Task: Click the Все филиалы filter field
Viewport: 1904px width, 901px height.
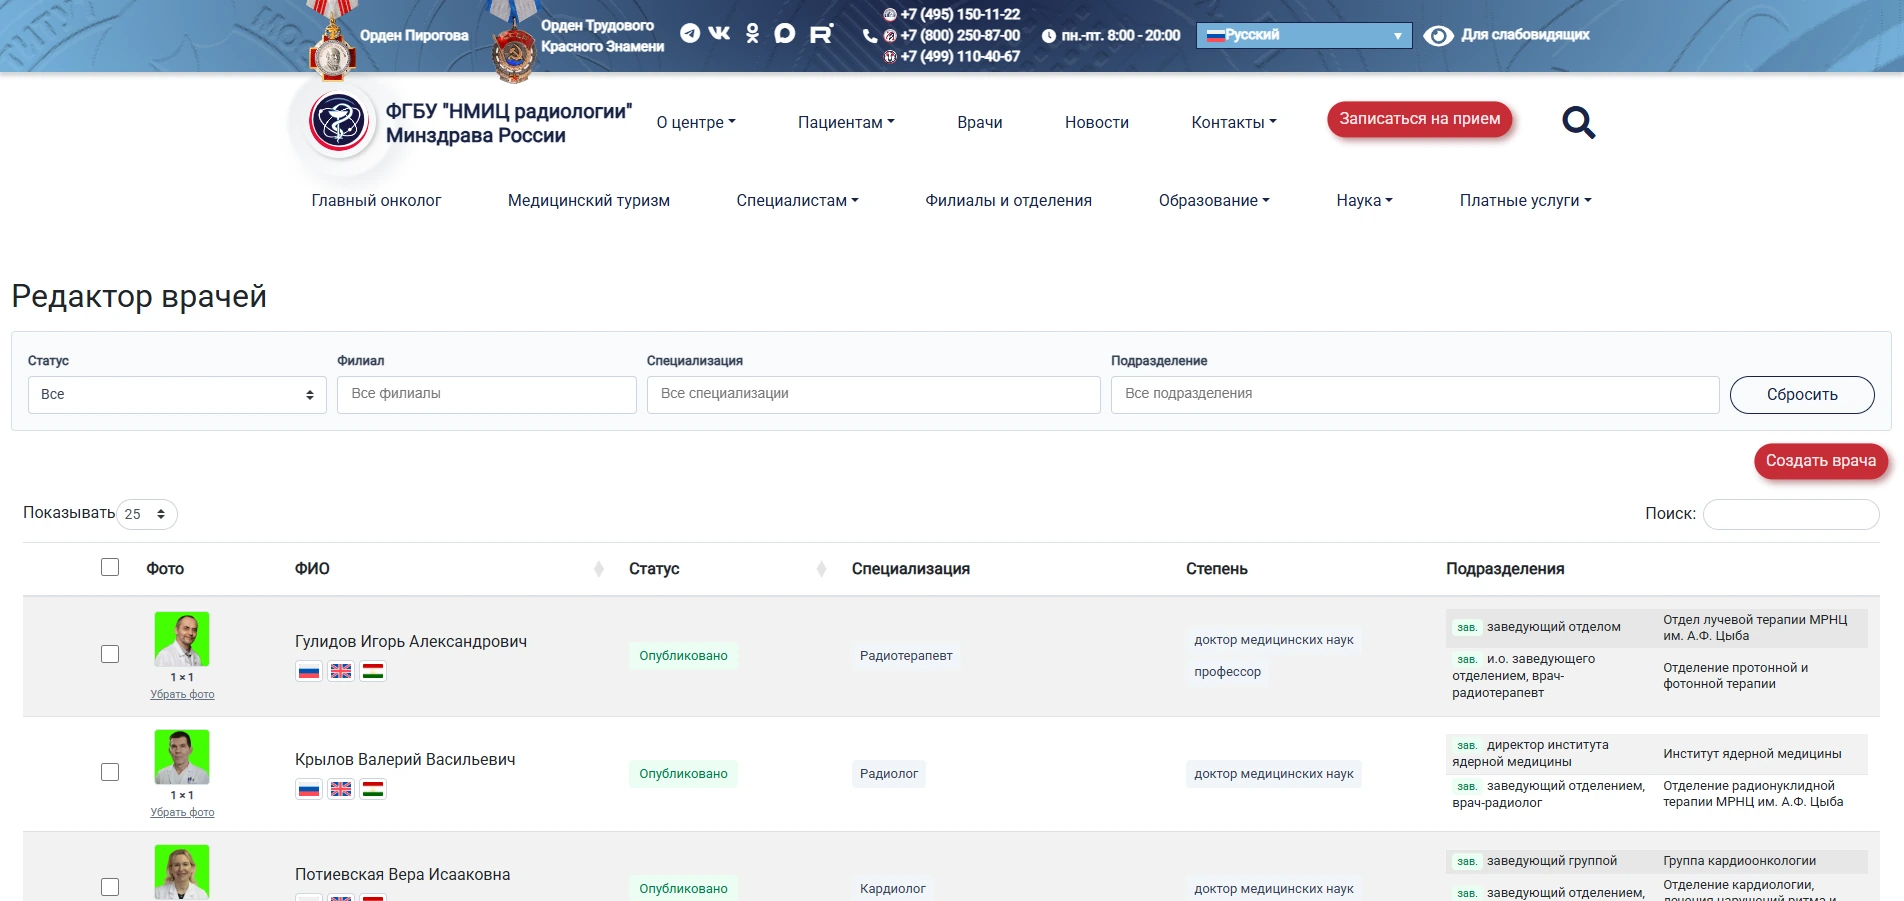Action: click(486, 395)
